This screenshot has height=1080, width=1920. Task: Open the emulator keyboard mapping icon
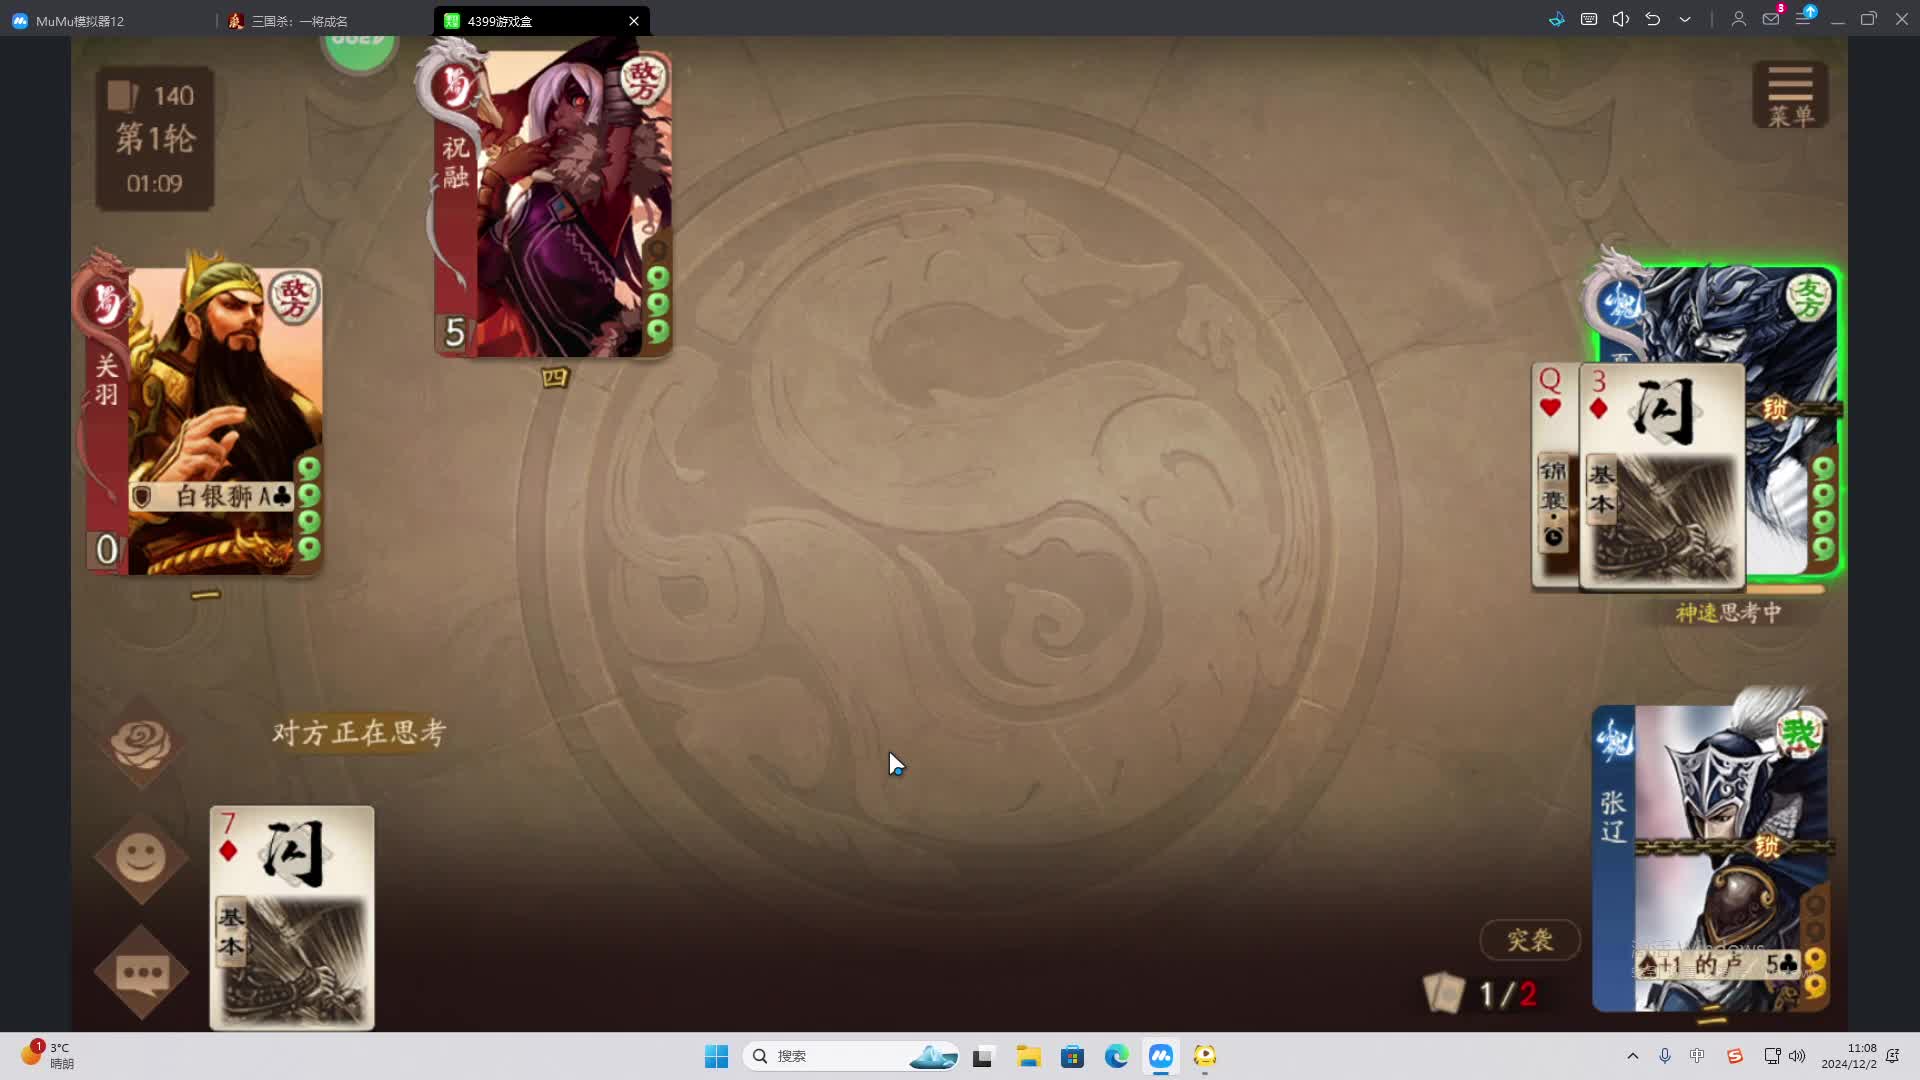pos(1589,19)
